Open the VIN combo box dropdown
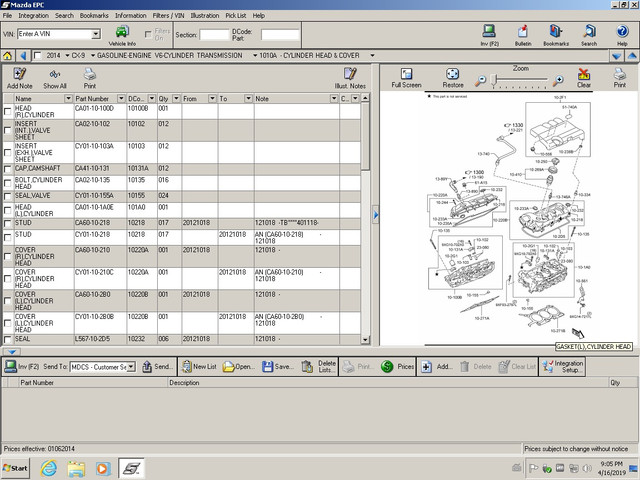This screenshot has height=480, width=640. [96, 34]
